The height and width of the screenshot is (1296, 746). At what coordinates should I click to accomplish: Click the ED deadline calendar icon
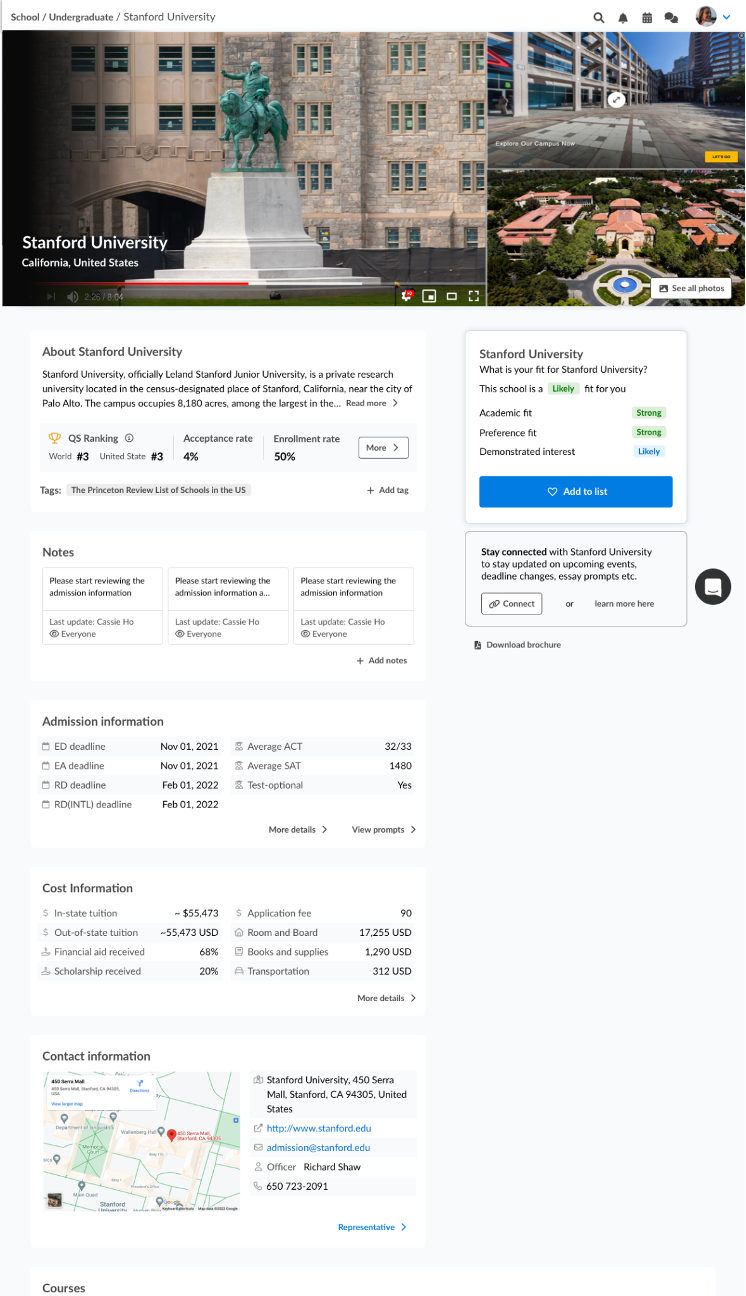45,746
